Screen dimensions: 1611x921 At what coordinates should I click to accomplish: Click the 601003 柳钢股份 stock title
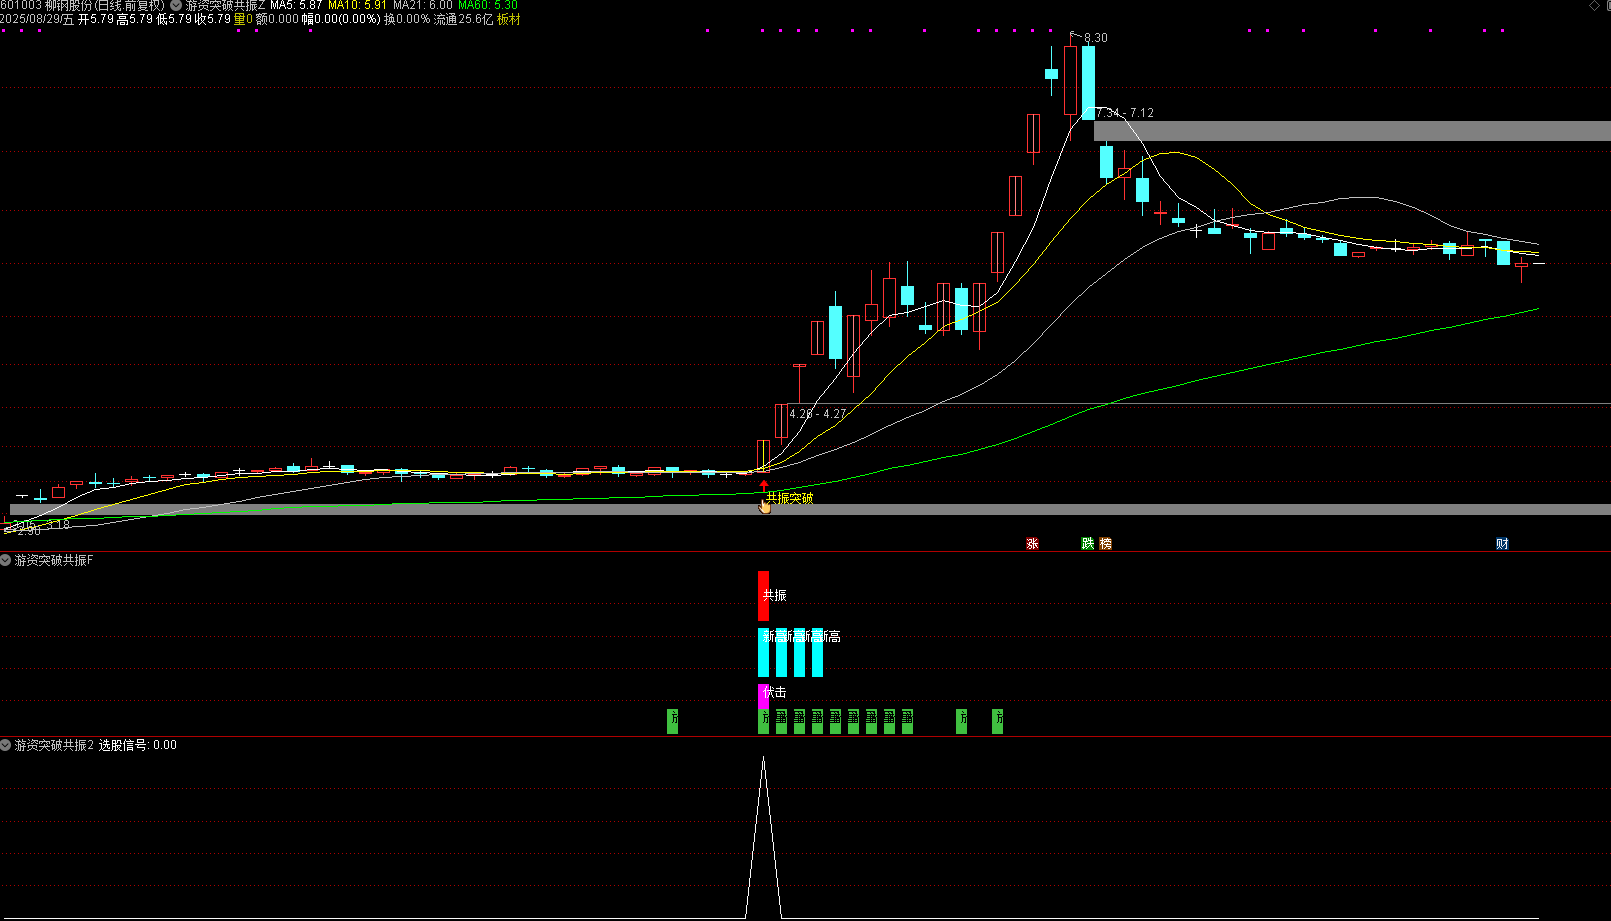click(82, 6)
